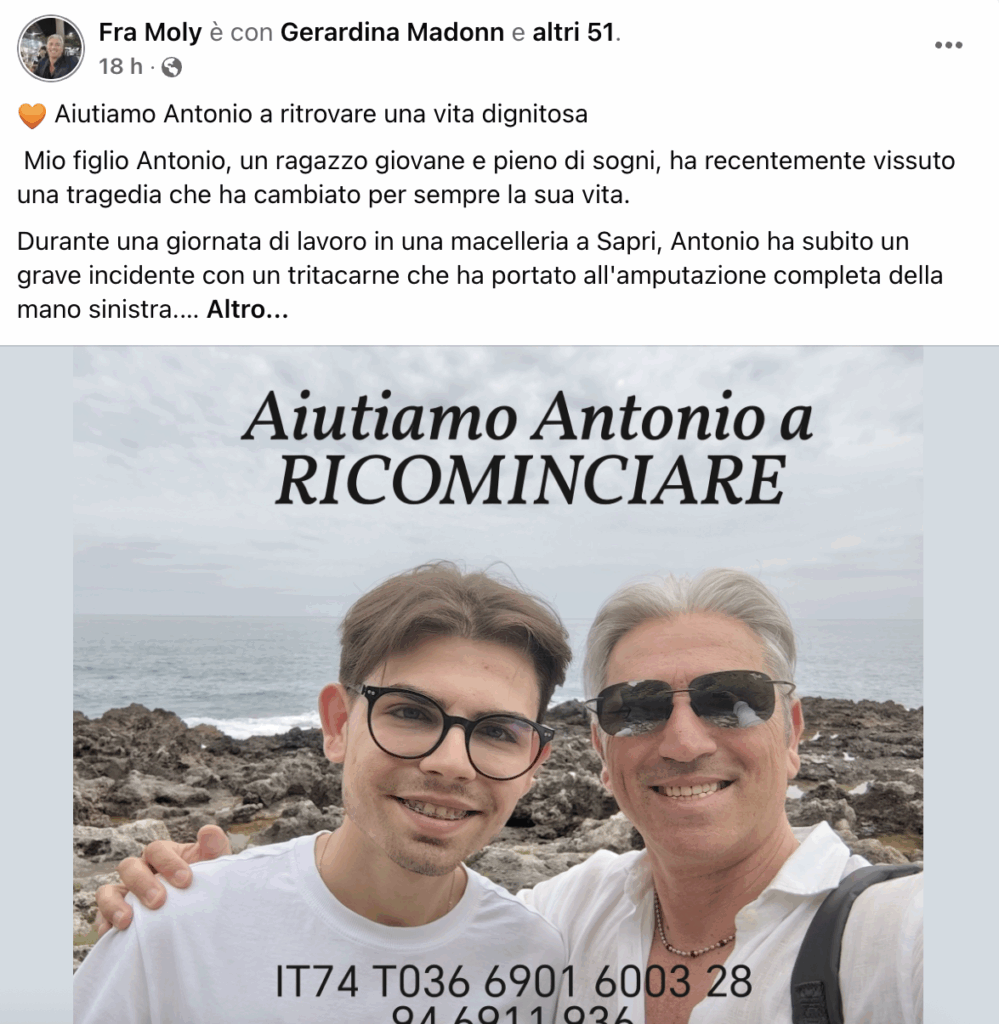999x1024 pixels.
Task: Open Fra Moly's profile name link
Action: tap(150, 32)
